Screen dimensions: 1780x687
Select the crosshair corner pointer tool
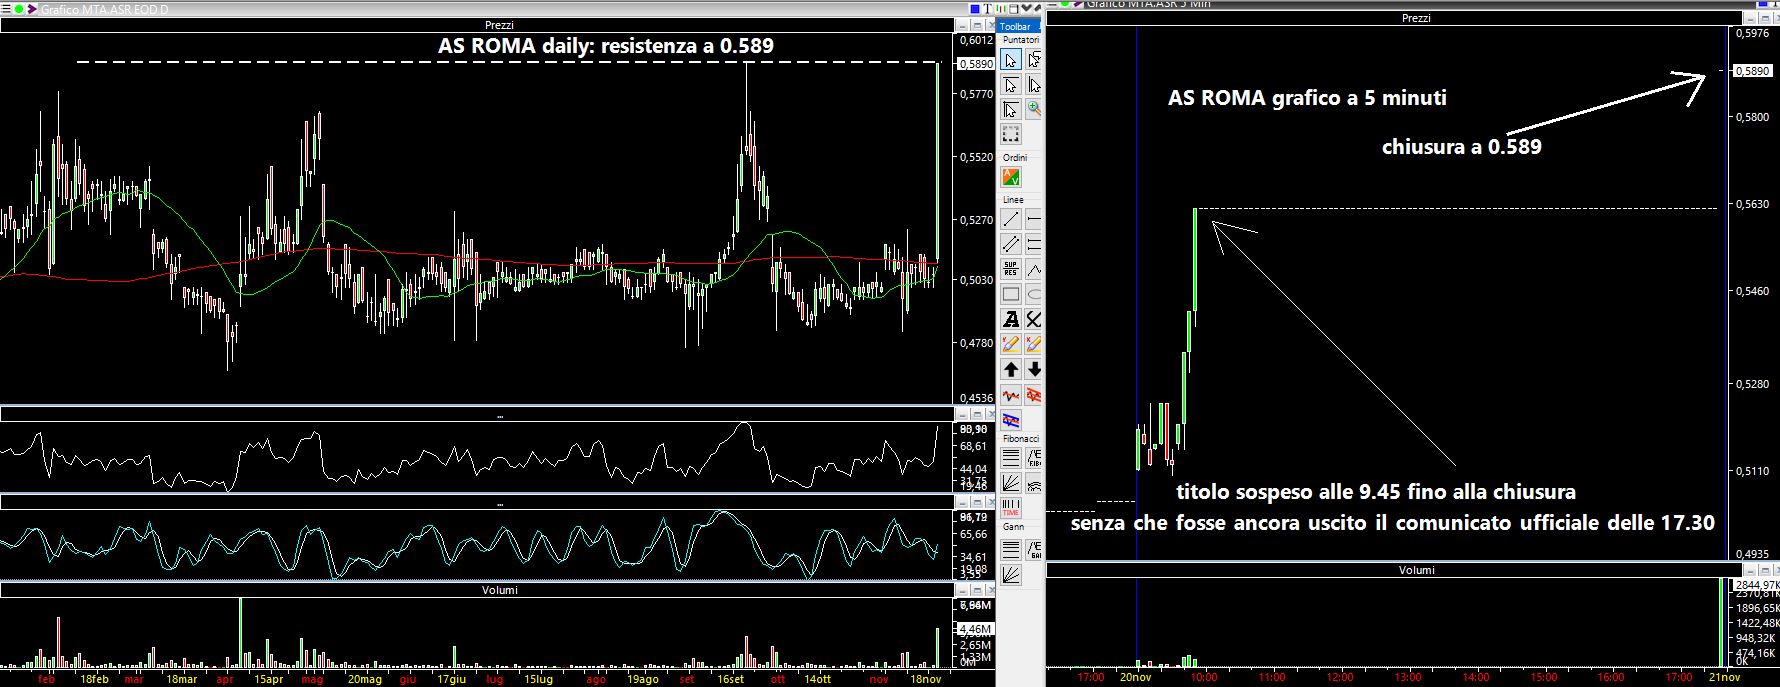[x=1011, y=109]
